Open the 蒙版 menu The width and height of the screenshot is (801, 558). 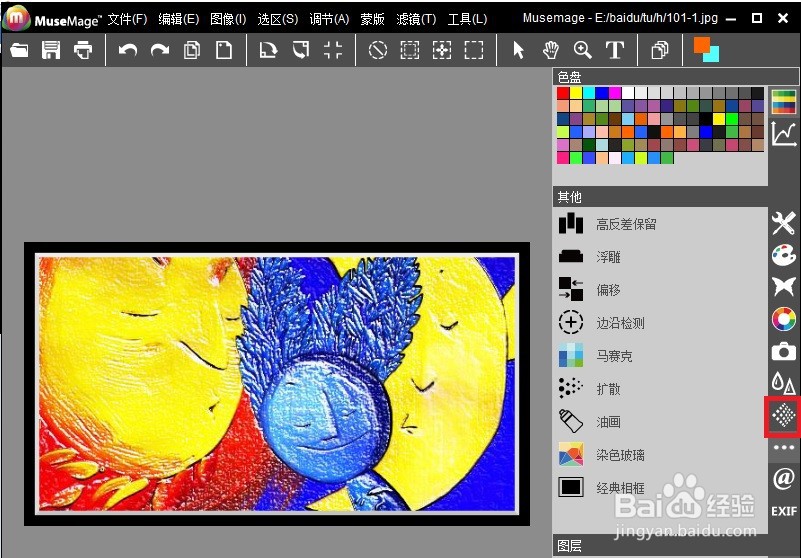[x=372, y=19]
